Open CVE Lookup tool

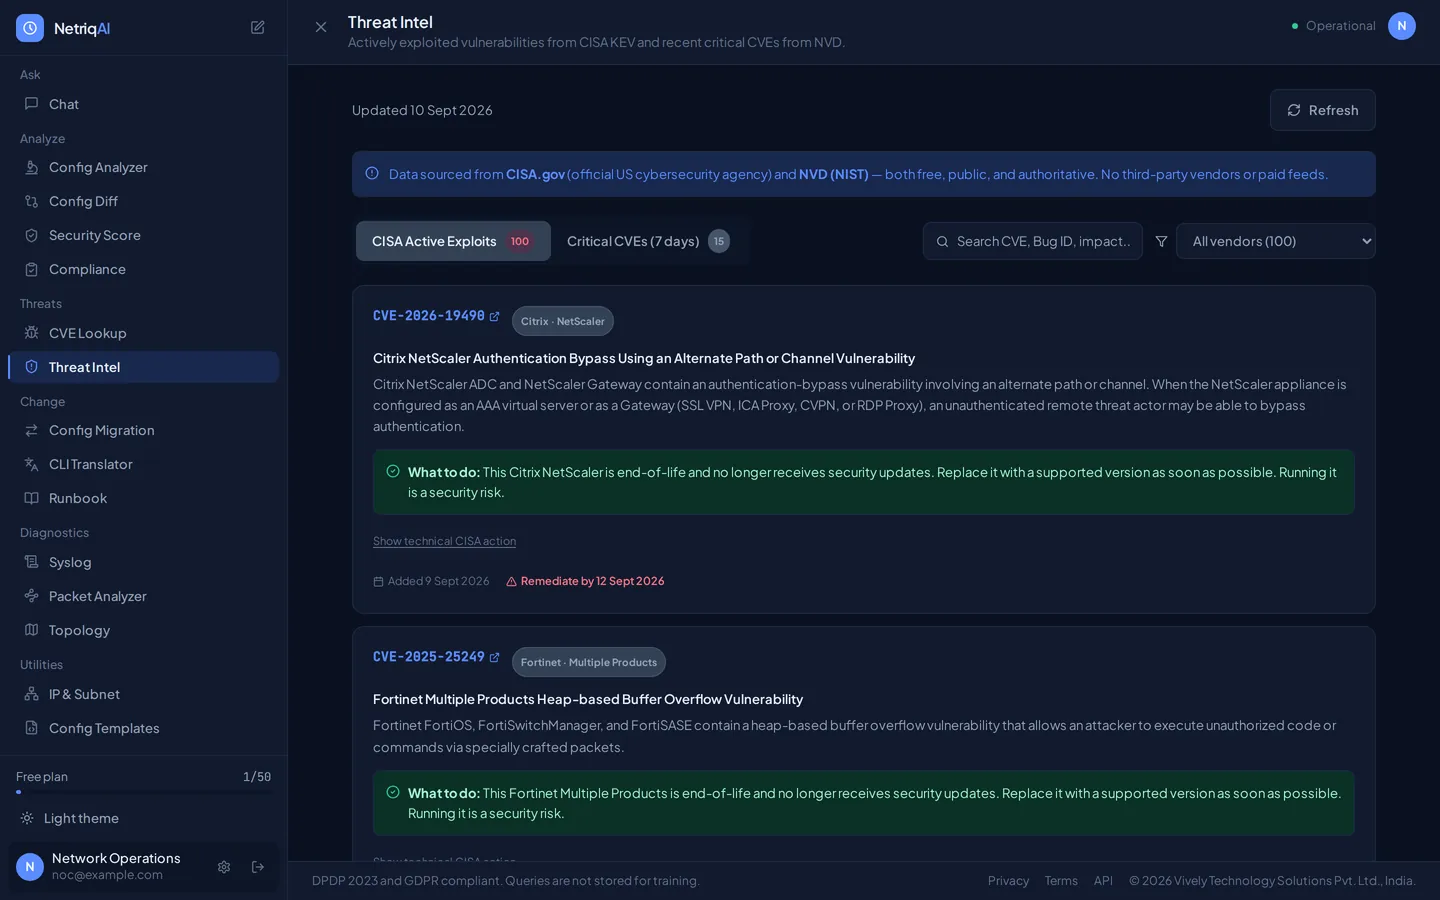point(143,333)
